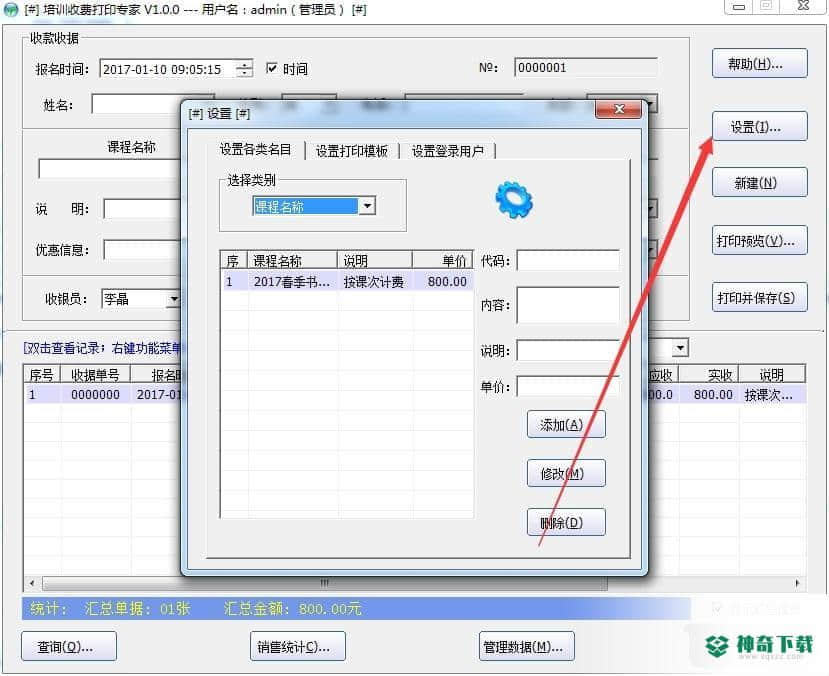Focus the field under 课程名称 in main window

(110, 169)
